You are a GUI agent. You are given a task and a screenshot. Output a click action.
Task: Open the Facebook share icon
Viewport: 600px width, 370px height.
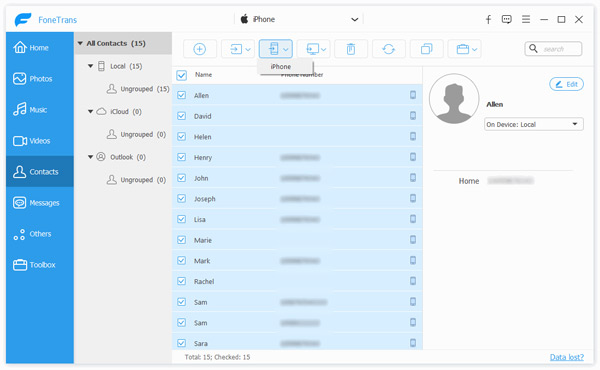[x=488, y=20]
